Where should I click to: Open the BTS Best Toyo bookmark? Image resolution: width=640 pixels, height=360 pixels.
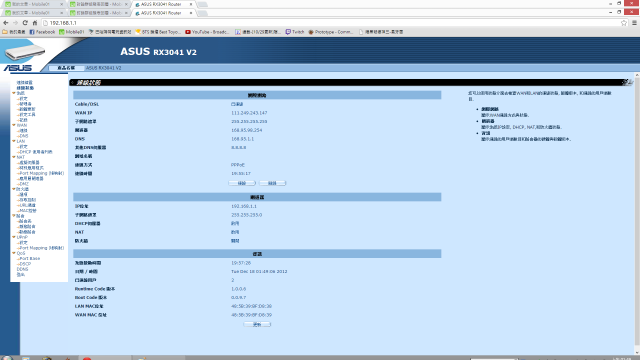(x=158, y=32)
